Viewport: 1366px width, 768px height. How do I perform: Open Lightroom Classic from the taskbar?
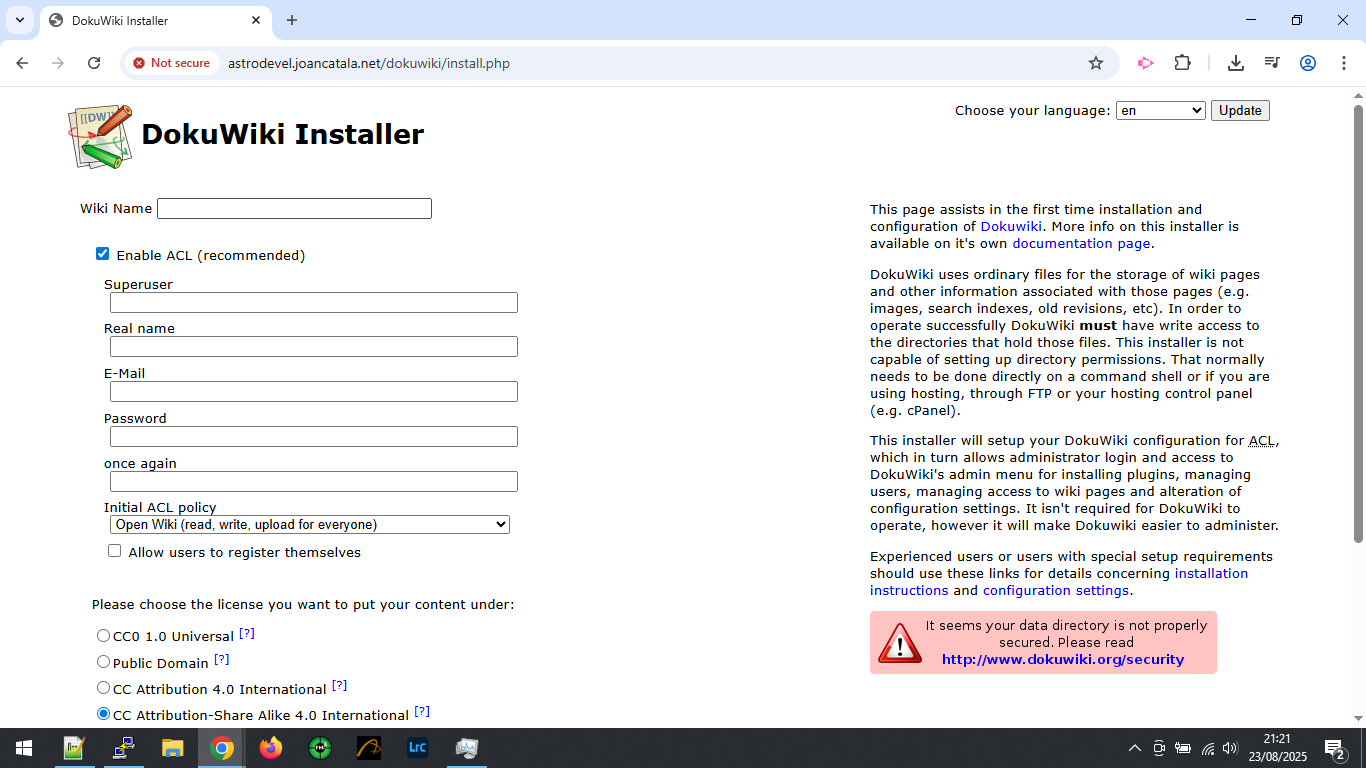pos(418,748)
